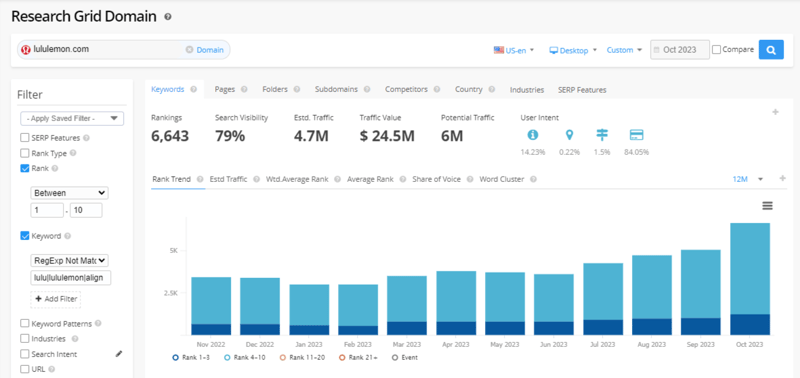Toggle Rank 21+ legend series
Screen dimensions: 800x378
[359, 358]
